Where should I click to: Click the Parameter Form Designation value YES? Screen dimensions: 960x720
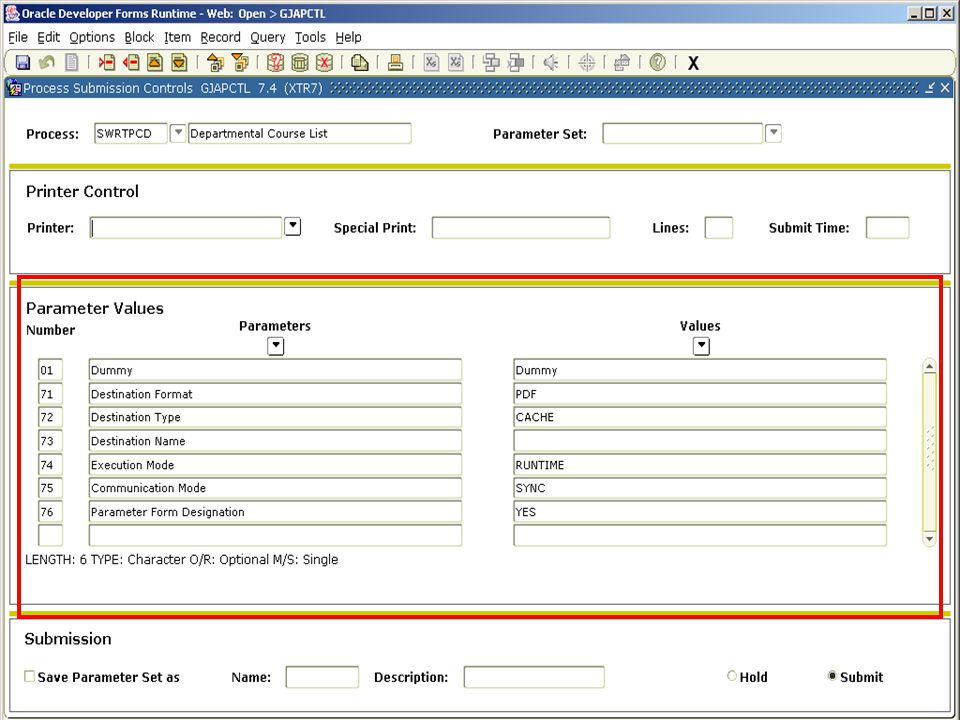click(x=700, y=512)
